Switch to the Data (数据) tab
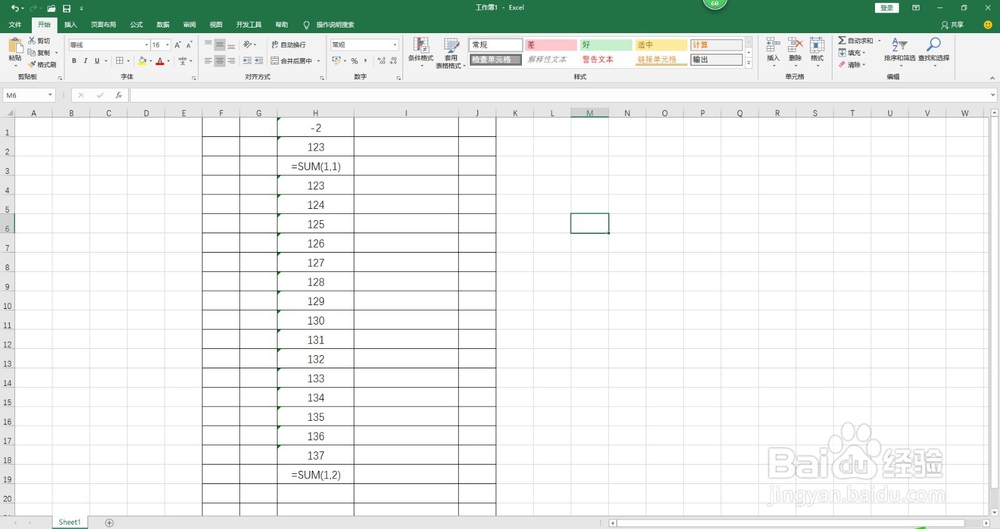Image resolution: width=1000 pixels, height=529 pixels. click(x=163, y=25)
